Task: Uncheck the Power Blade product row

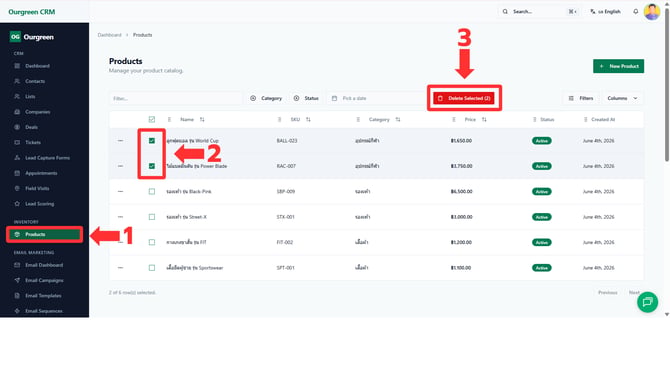Action: [152, 166]
